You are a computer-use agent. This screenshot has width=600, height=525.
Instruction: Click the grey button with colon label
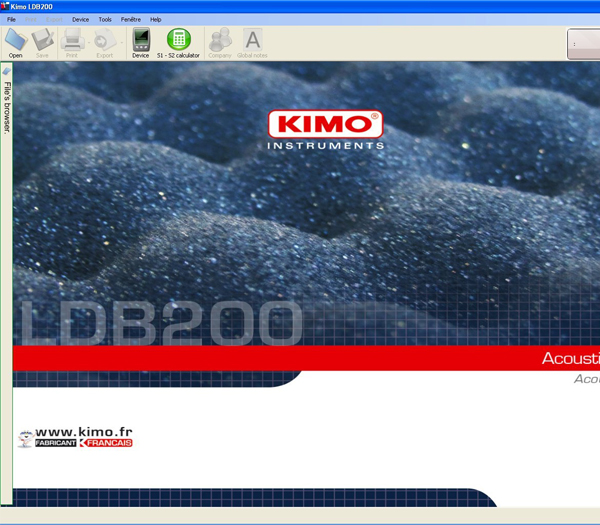point(583,44)
